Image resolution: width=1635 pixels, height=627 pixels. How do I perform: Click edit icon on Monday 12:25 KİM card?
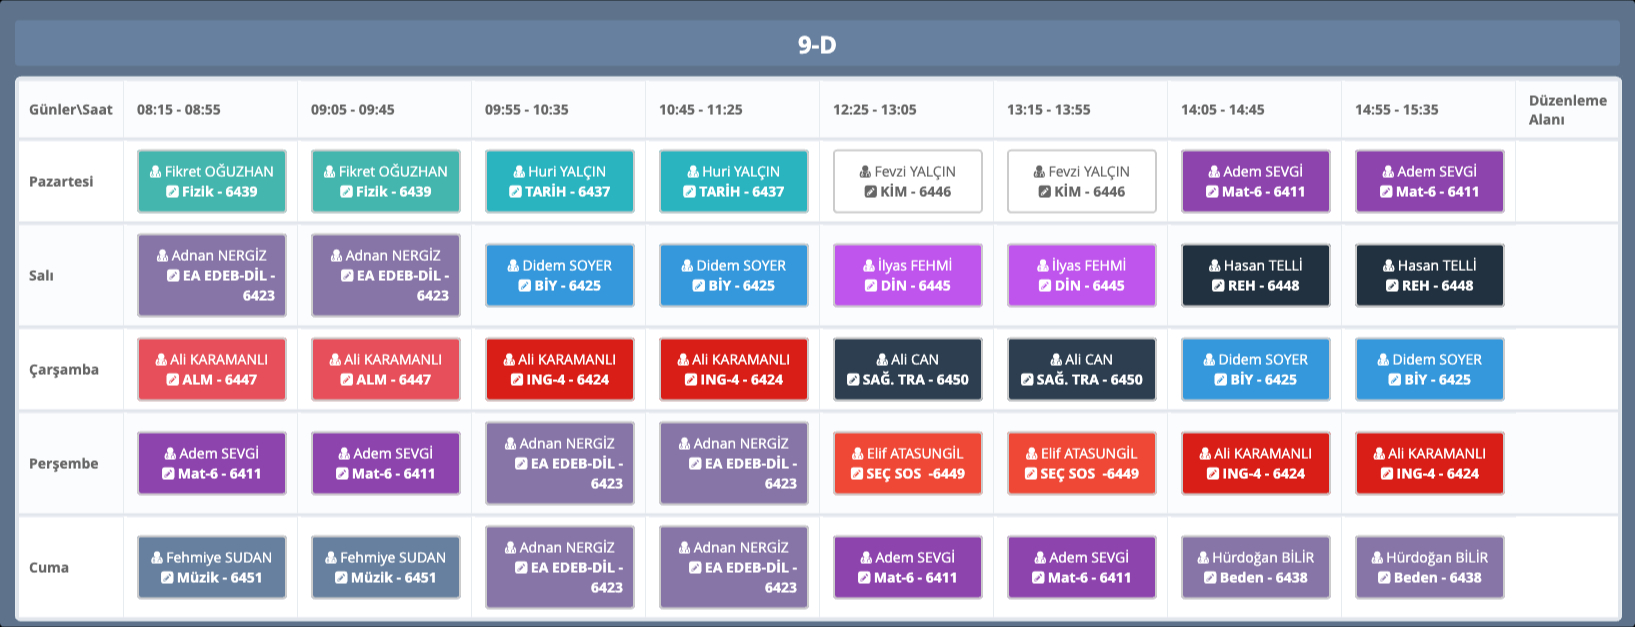pos(870,192)
